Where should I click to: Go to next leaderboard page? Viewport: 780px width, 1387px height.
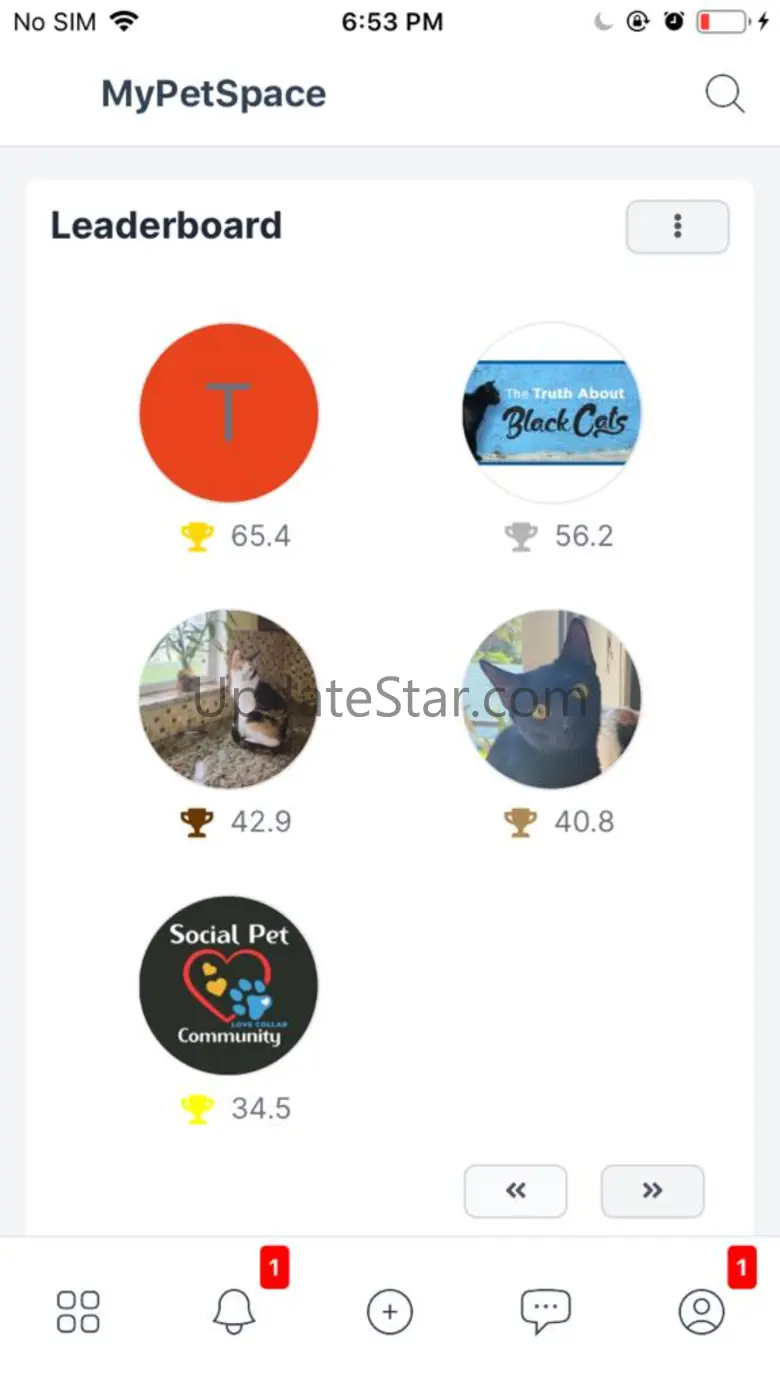pos(652,1191)
